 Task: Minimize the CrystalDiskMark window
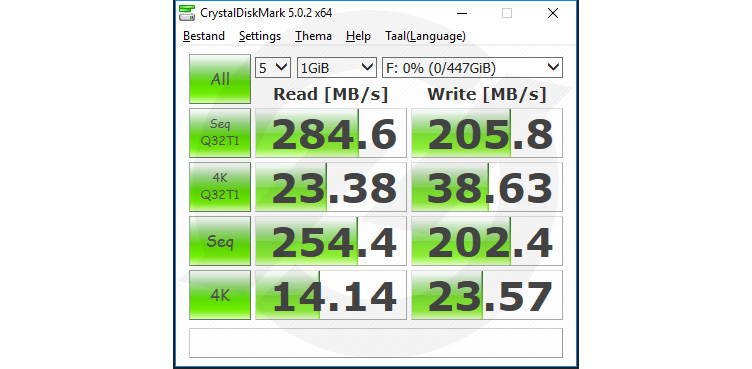(461, 13)
